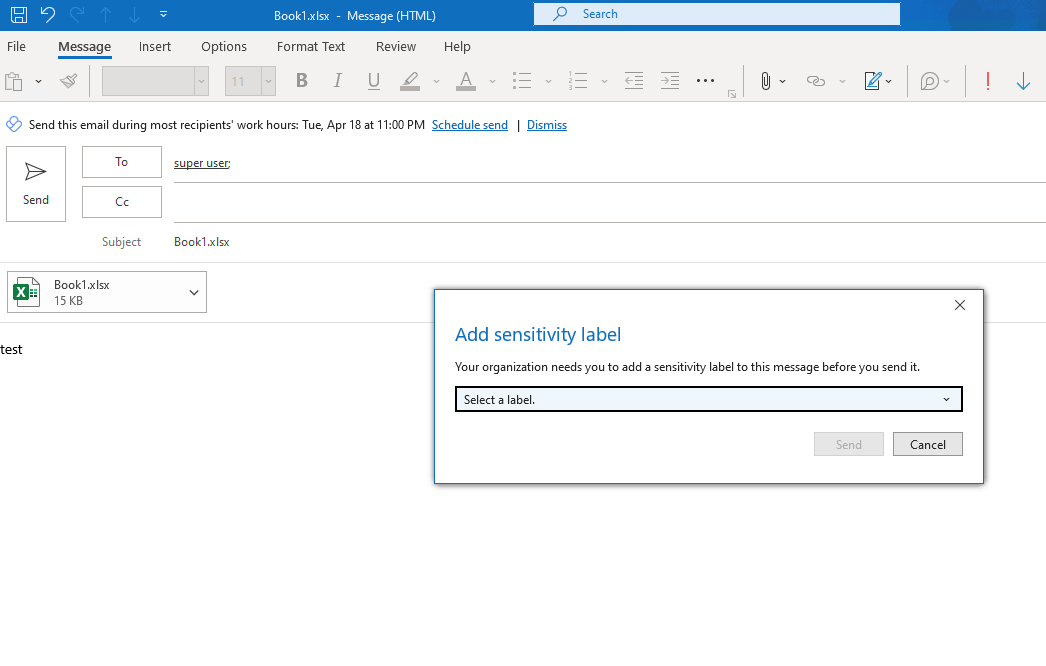Click the To button
The height and width of the screenshot is (666, 1046).
pos(121,161)
